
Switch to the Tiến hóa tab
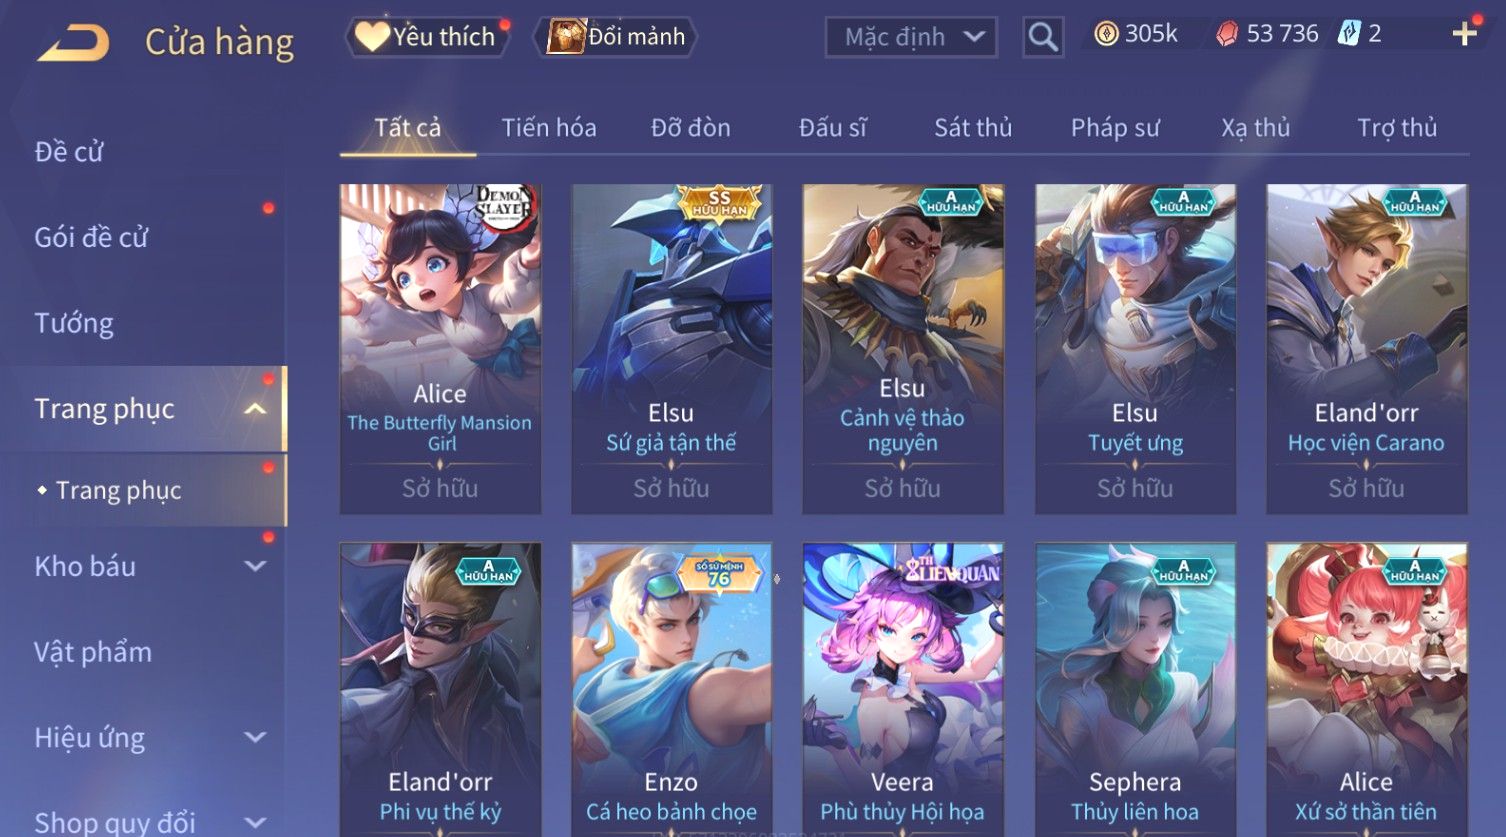pos(549,128)
